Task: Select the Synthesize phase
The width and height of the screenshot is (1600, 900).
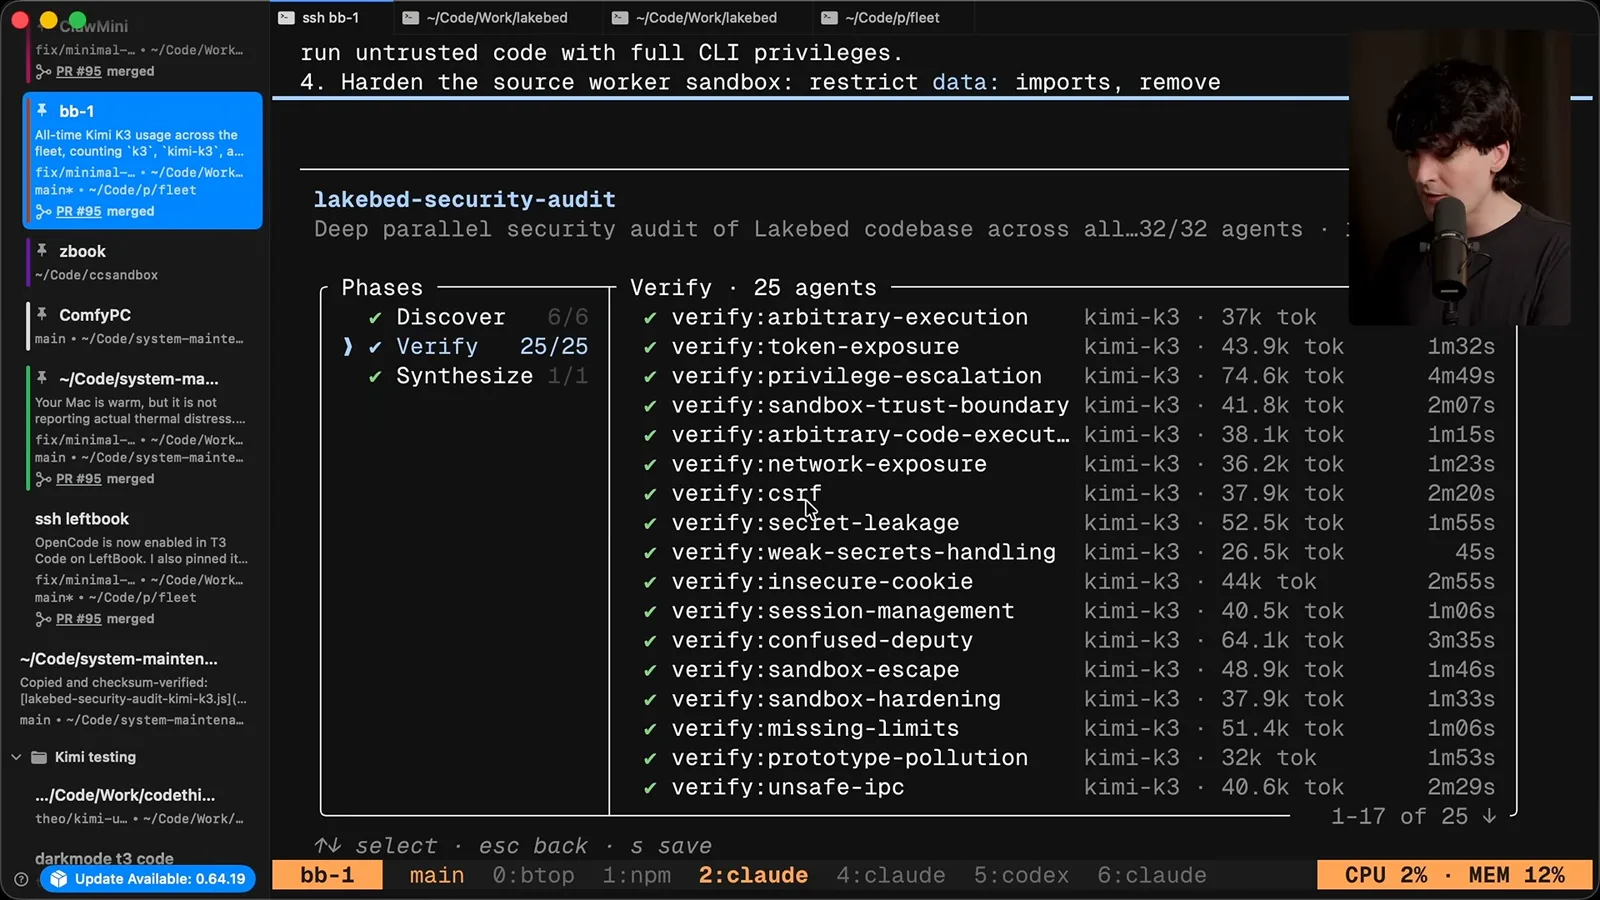Action: [468, 376]
